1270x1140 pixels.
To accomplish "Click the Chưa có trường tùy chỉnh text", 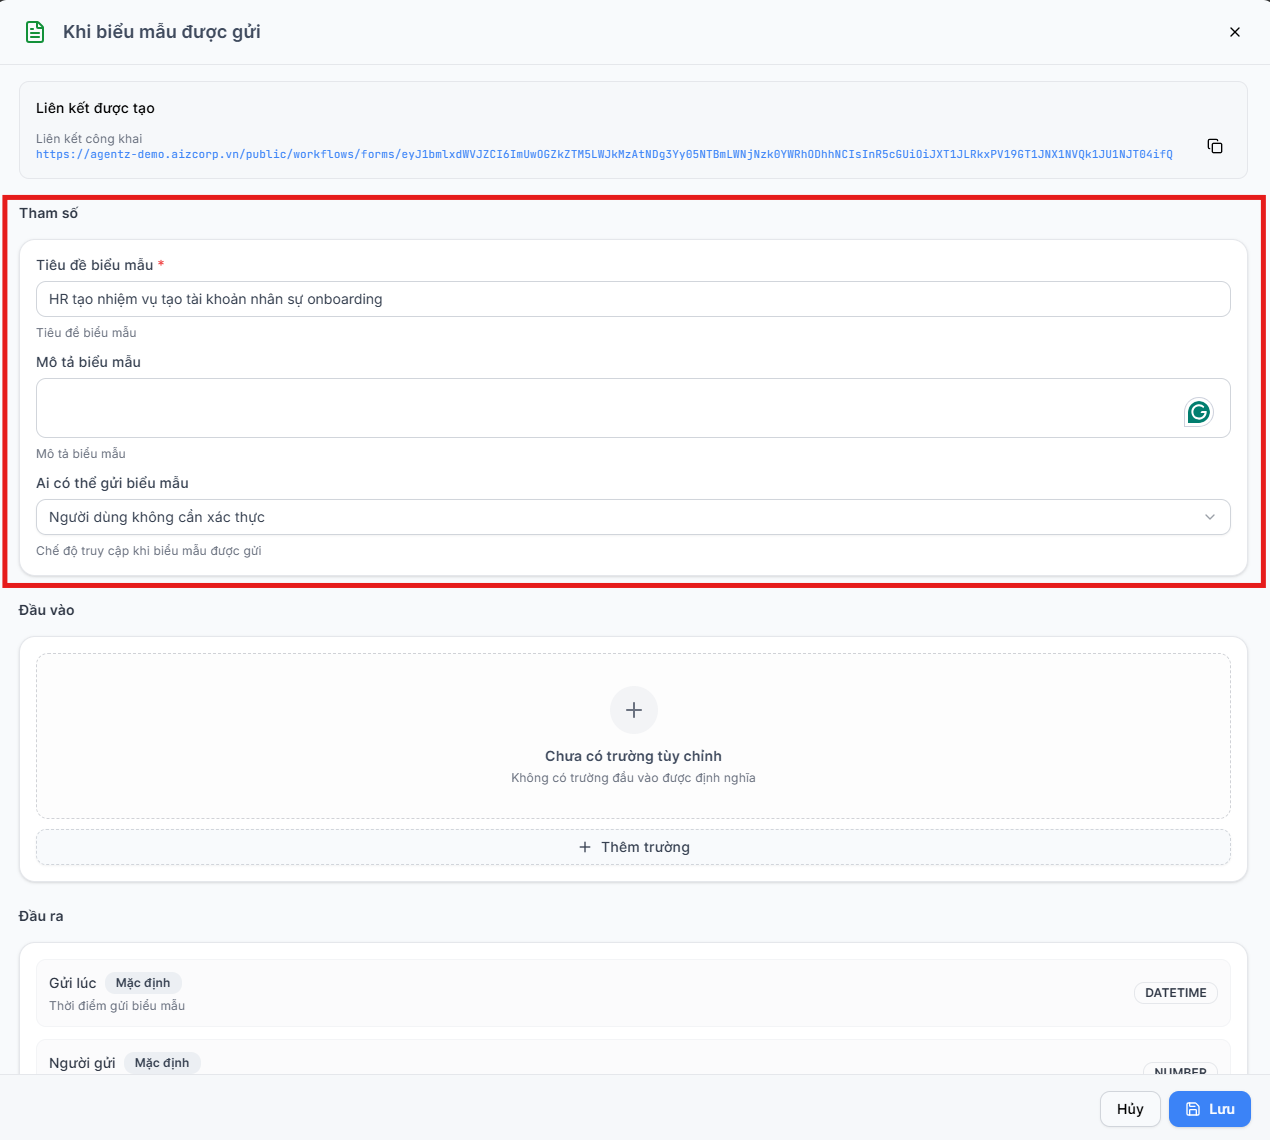I will coord(633,756).
